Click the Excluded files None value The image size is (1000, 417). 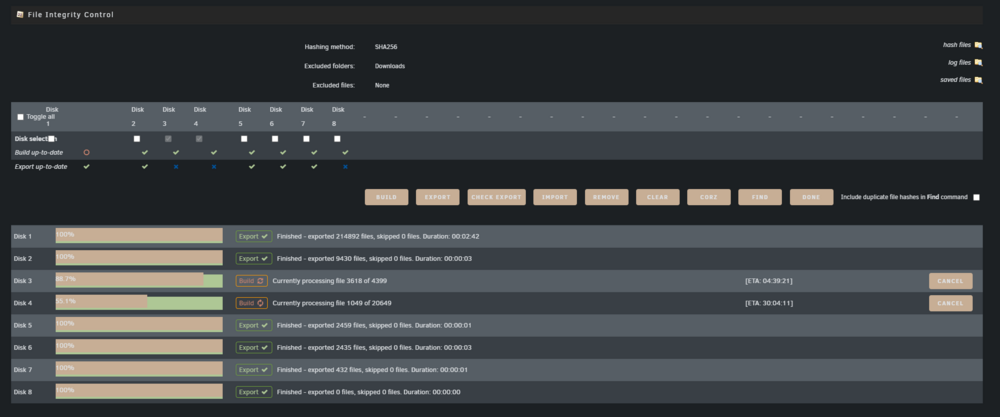[382, 85]
